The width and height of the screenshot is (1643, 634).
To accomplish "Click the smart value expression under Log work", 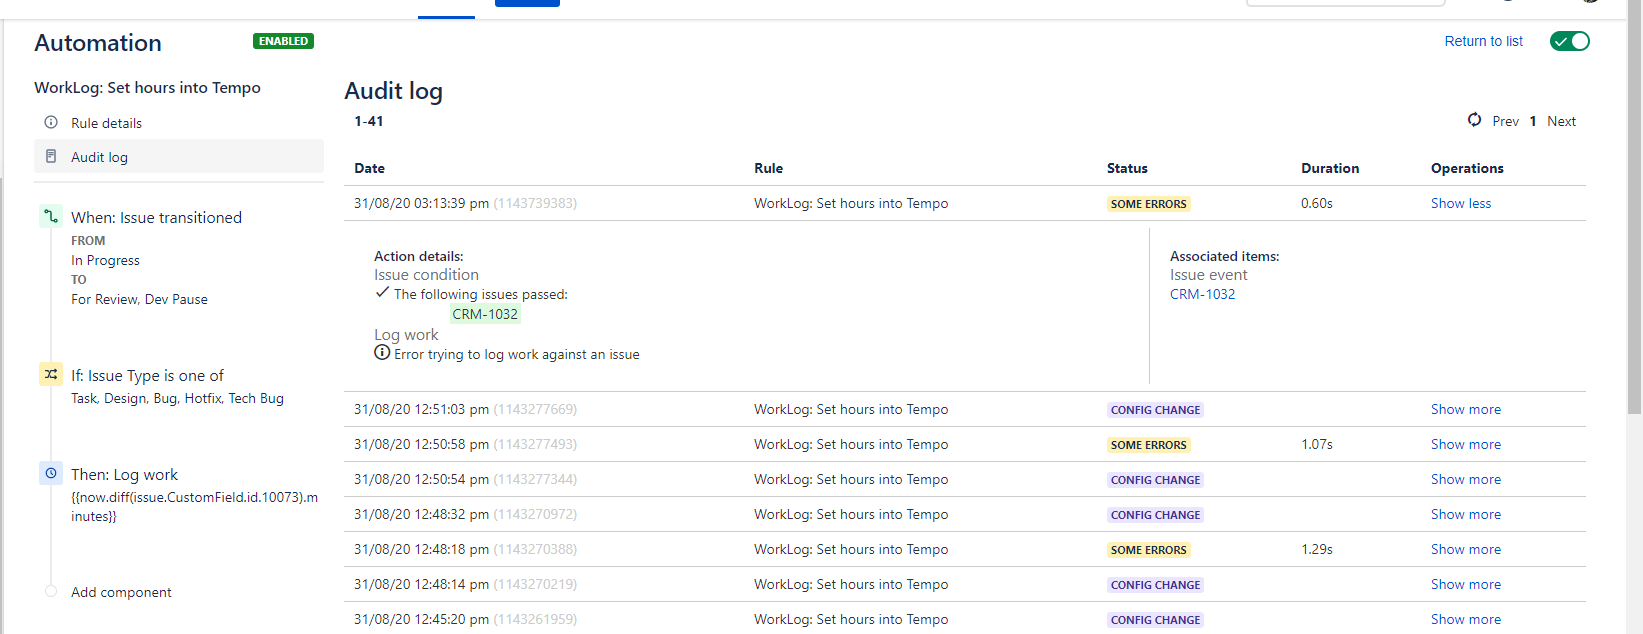I will (x=194, y=506).
